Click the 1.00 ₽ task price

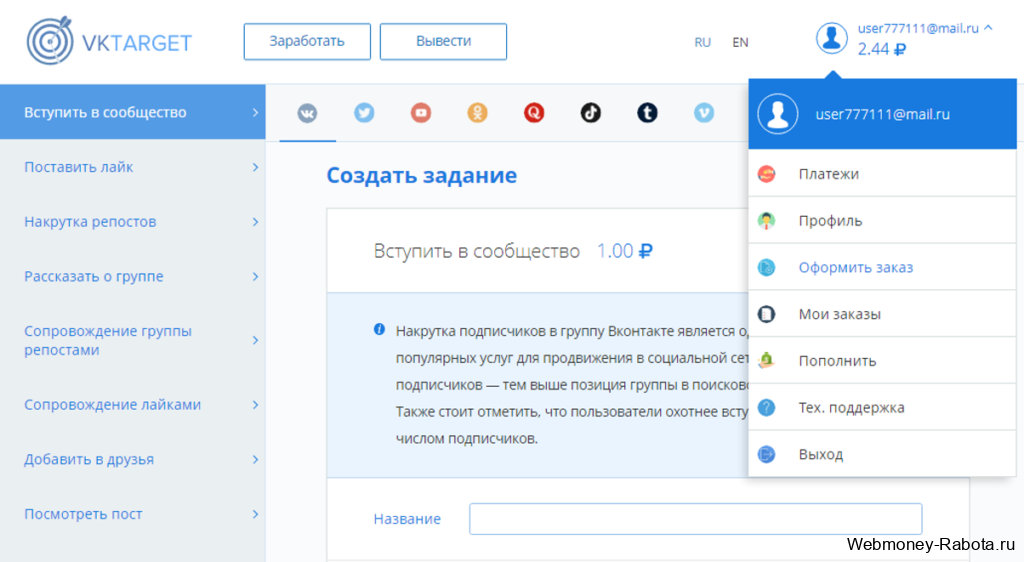pyautogui.click(x=624, y=251)
